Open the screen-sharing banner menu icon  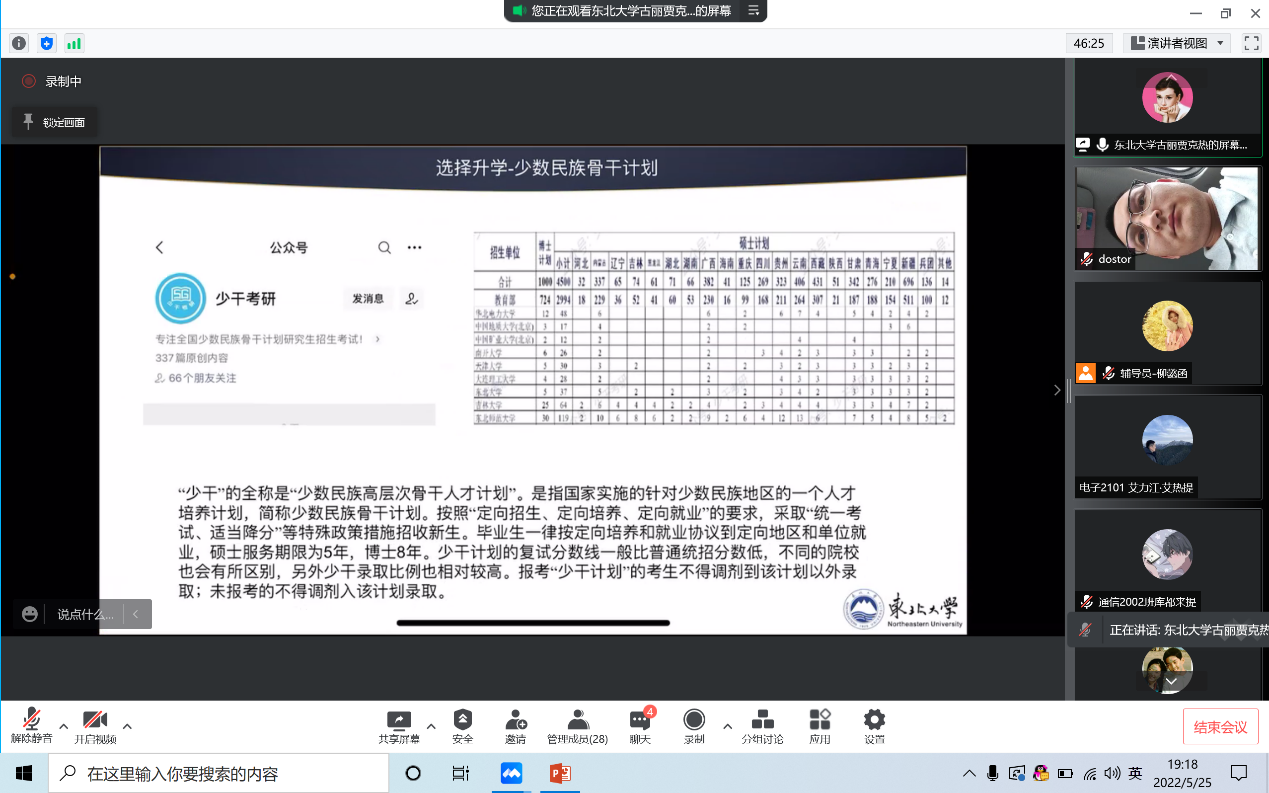[754, 11]
